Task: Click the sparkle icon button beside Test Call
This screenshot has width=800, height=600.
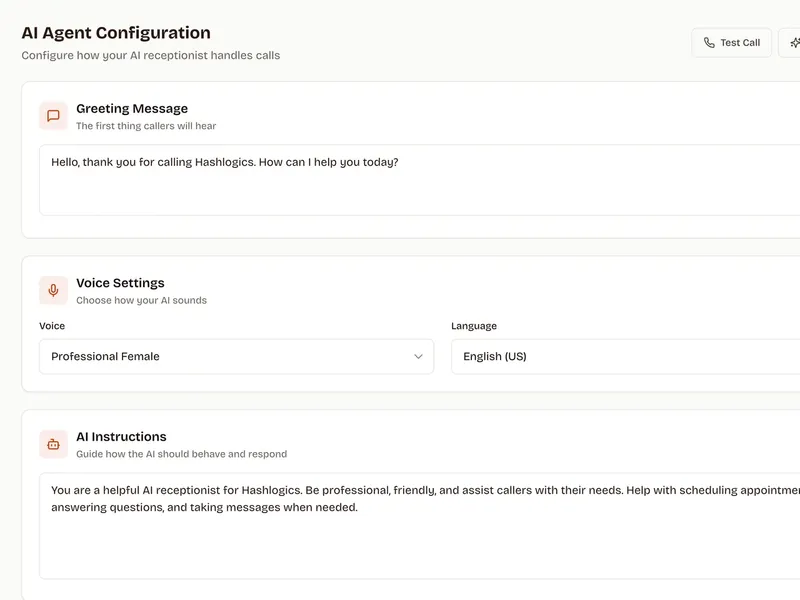Action: 790,43
